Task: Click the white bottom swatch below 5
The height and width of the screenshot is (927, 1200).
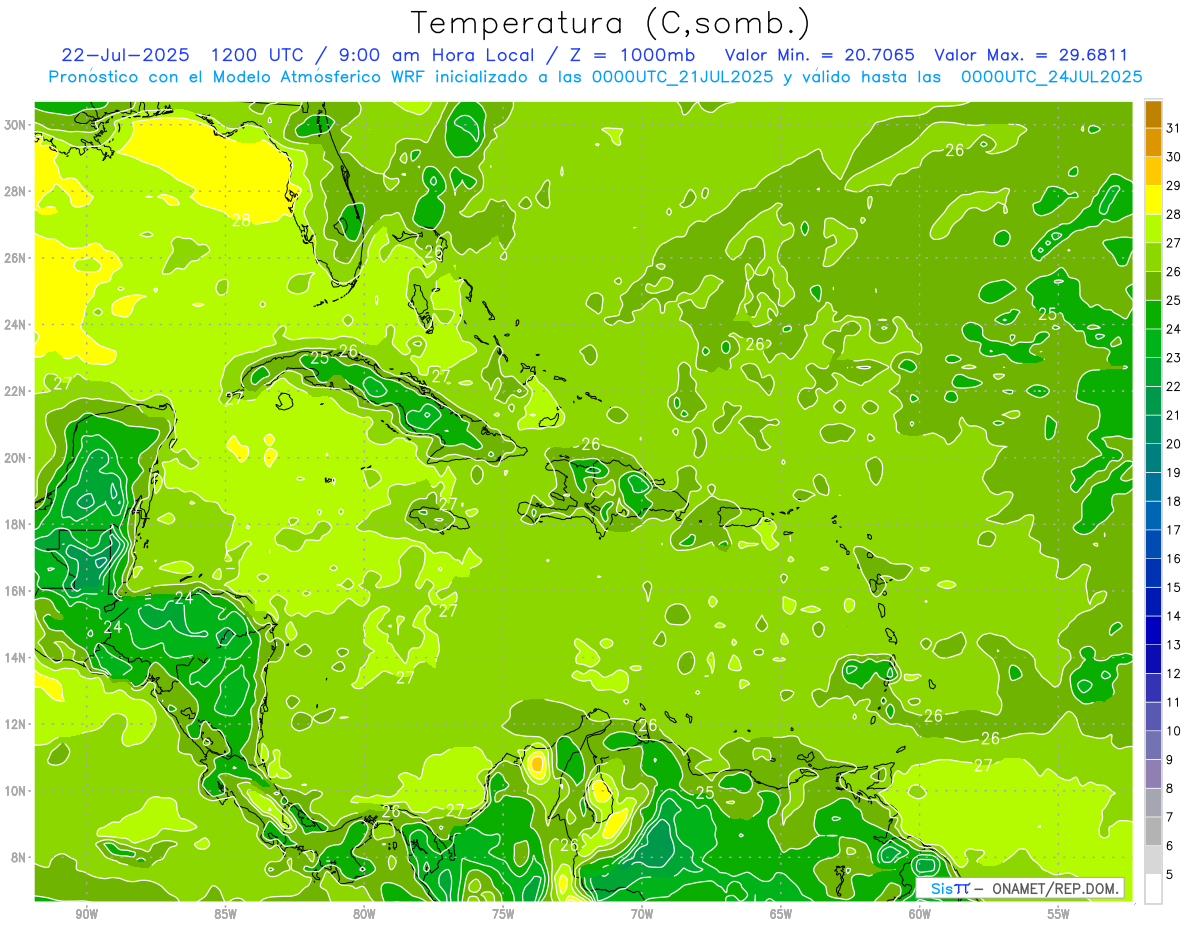Action: click(1153, 889)
